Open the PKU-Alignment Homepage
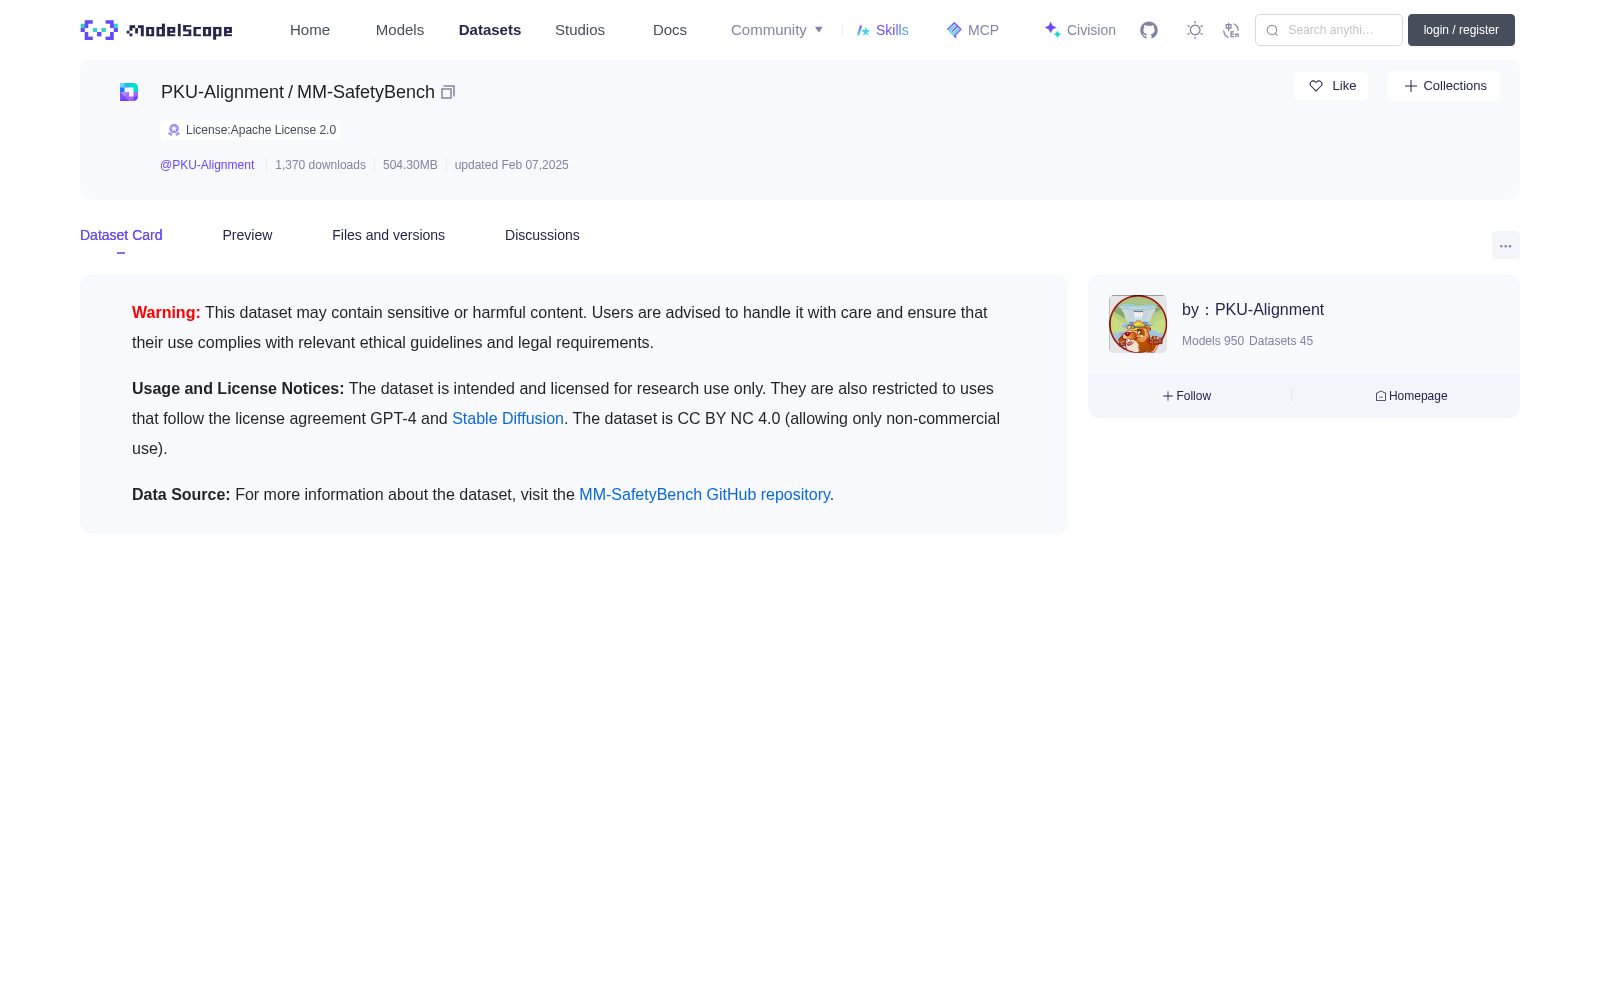1600x1000 pixels. coord(1411,396)
